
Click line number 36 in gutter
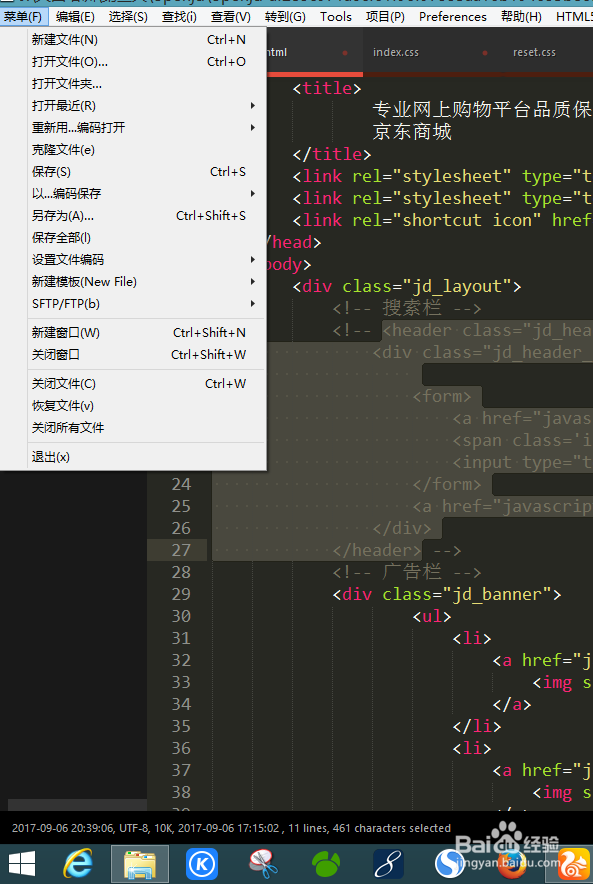(181, 748)
